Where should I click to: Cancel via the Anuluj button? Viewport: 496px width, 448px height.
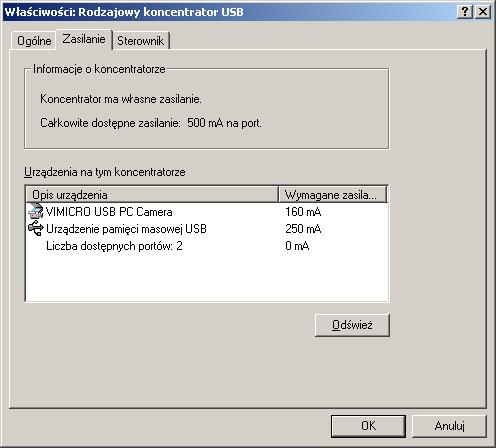(x=449, y=426)
